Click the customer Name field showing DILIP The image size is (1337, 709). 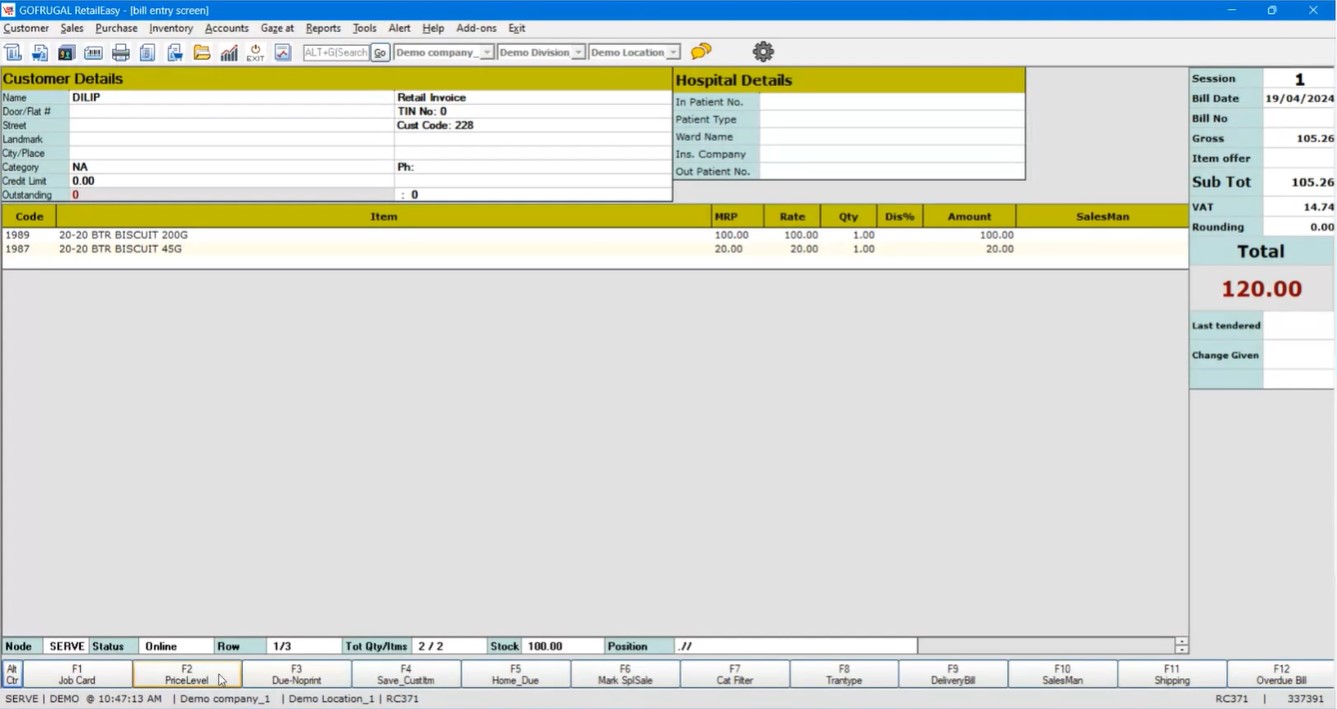(232, 97)
